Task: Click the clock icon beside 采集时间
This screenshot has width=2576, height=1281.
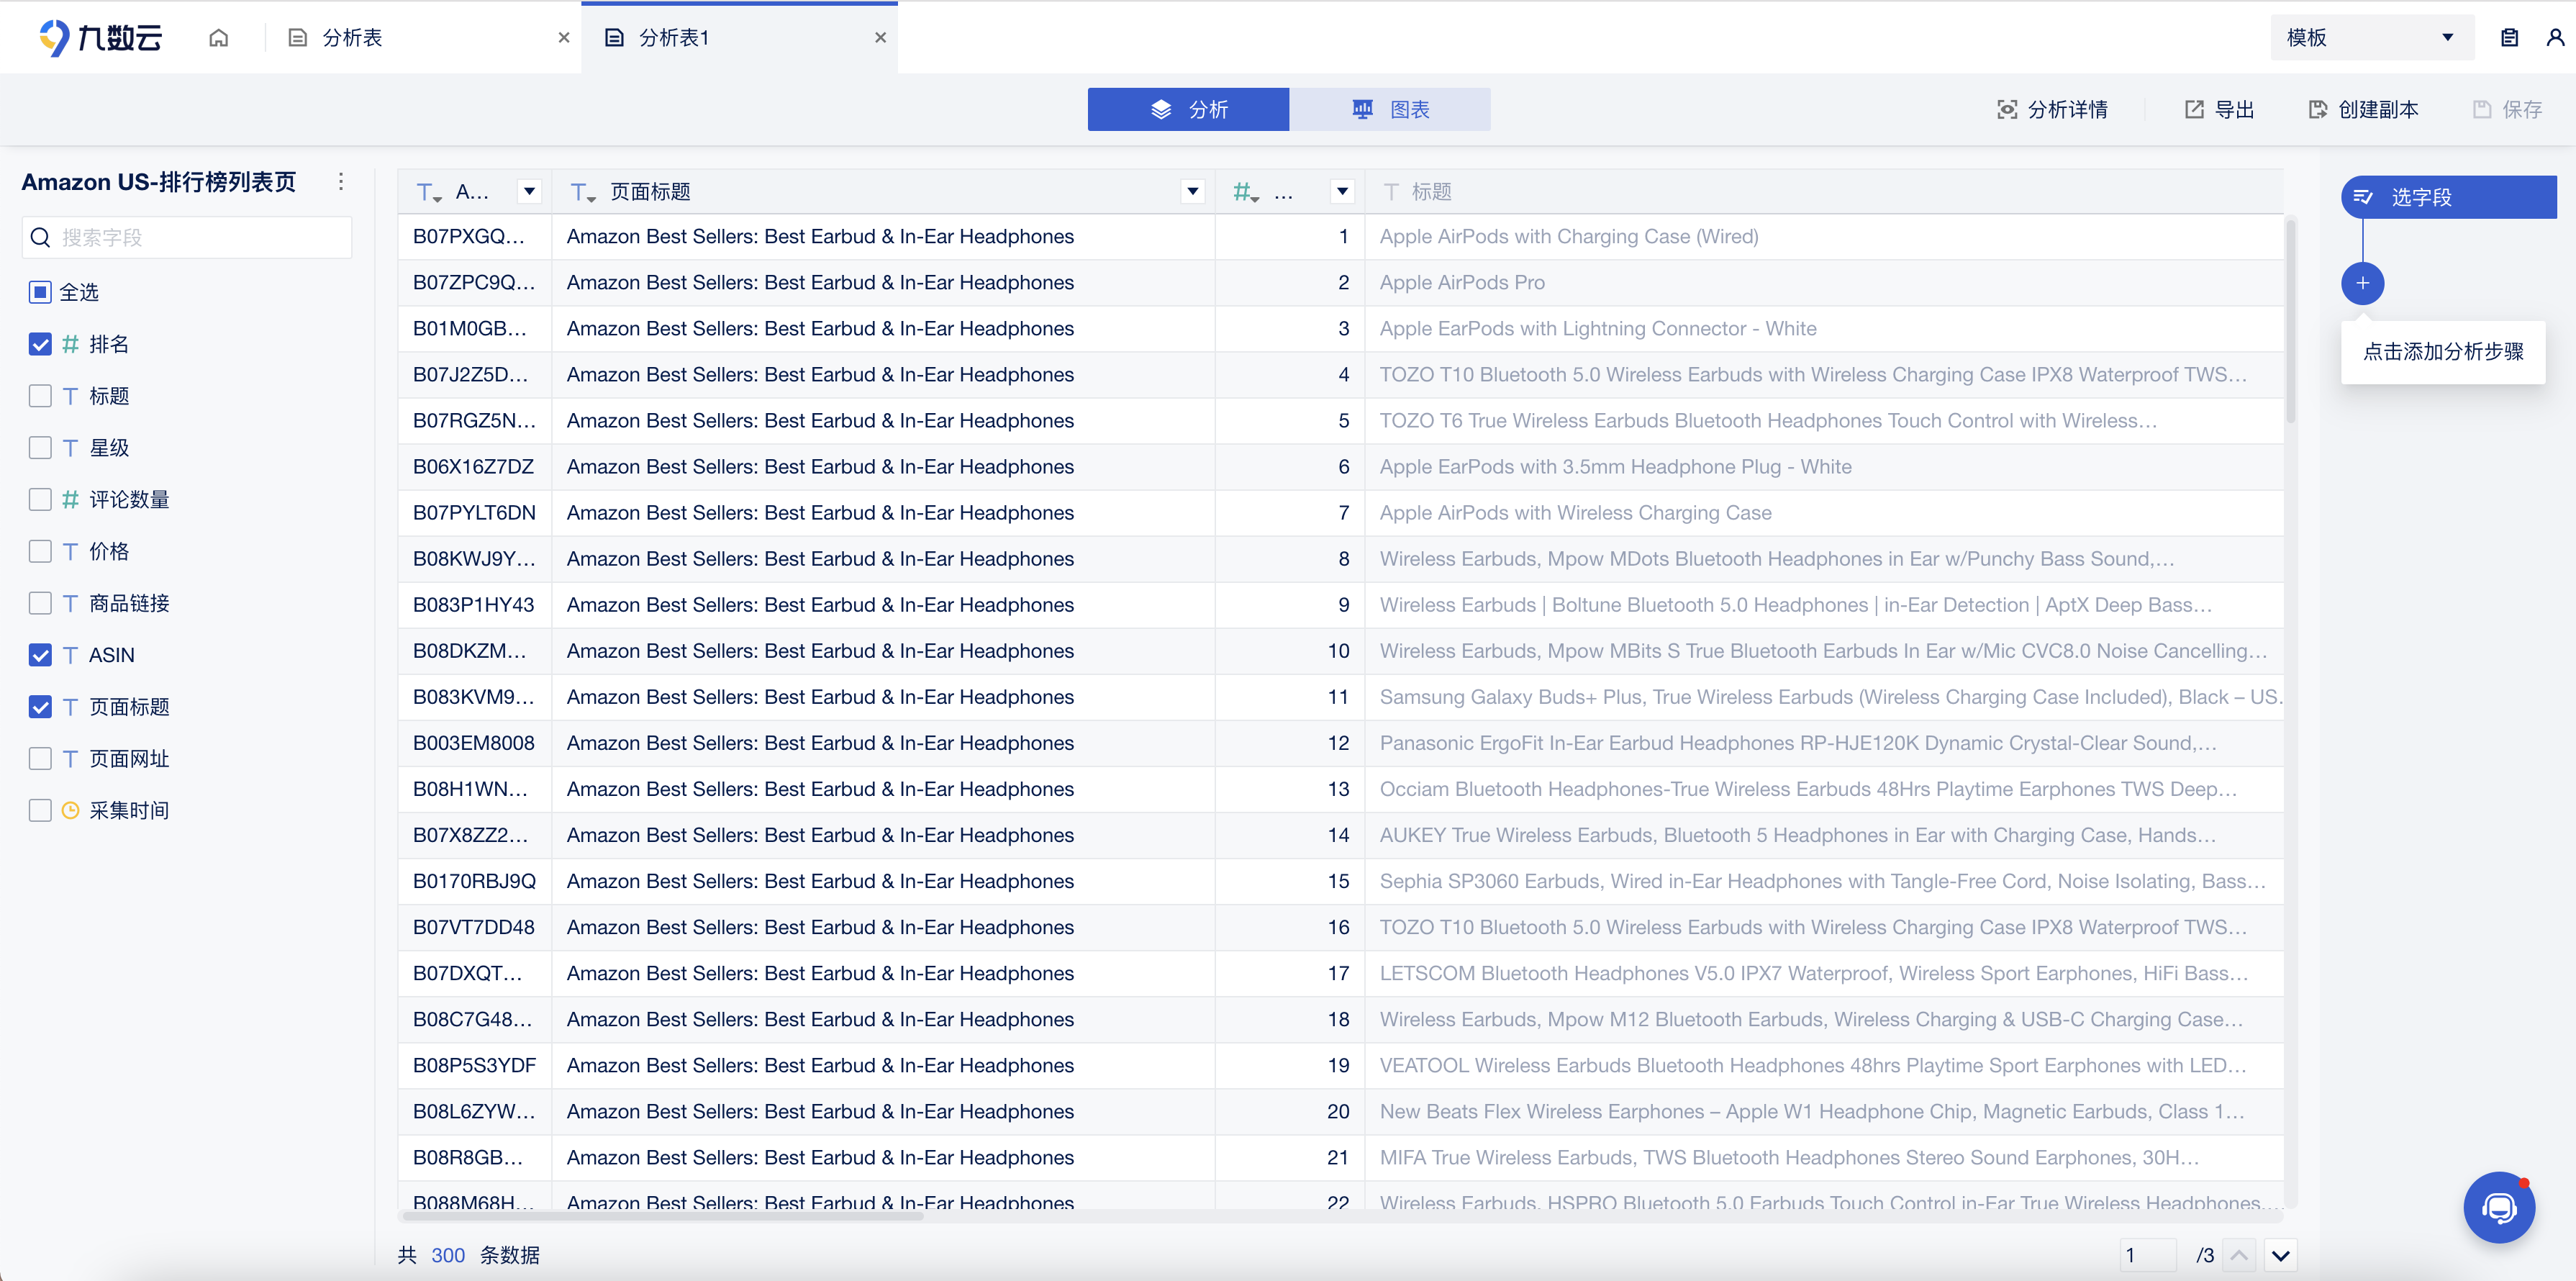Action: (x=70, y=810)
